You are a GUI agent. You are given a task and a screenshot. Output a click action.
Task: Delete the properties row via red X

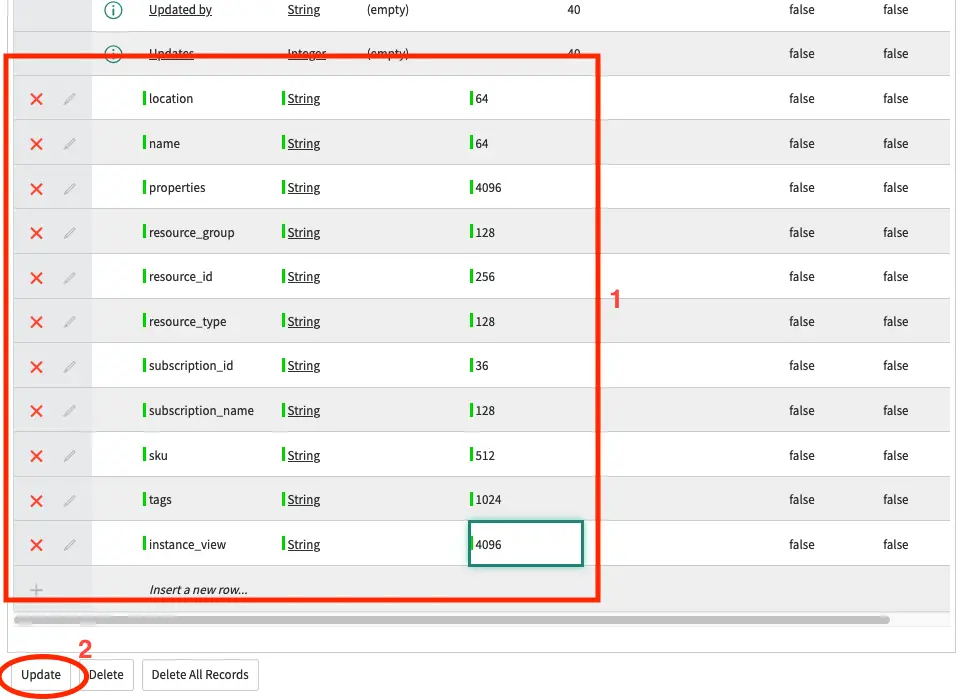[x=37, y=188]
